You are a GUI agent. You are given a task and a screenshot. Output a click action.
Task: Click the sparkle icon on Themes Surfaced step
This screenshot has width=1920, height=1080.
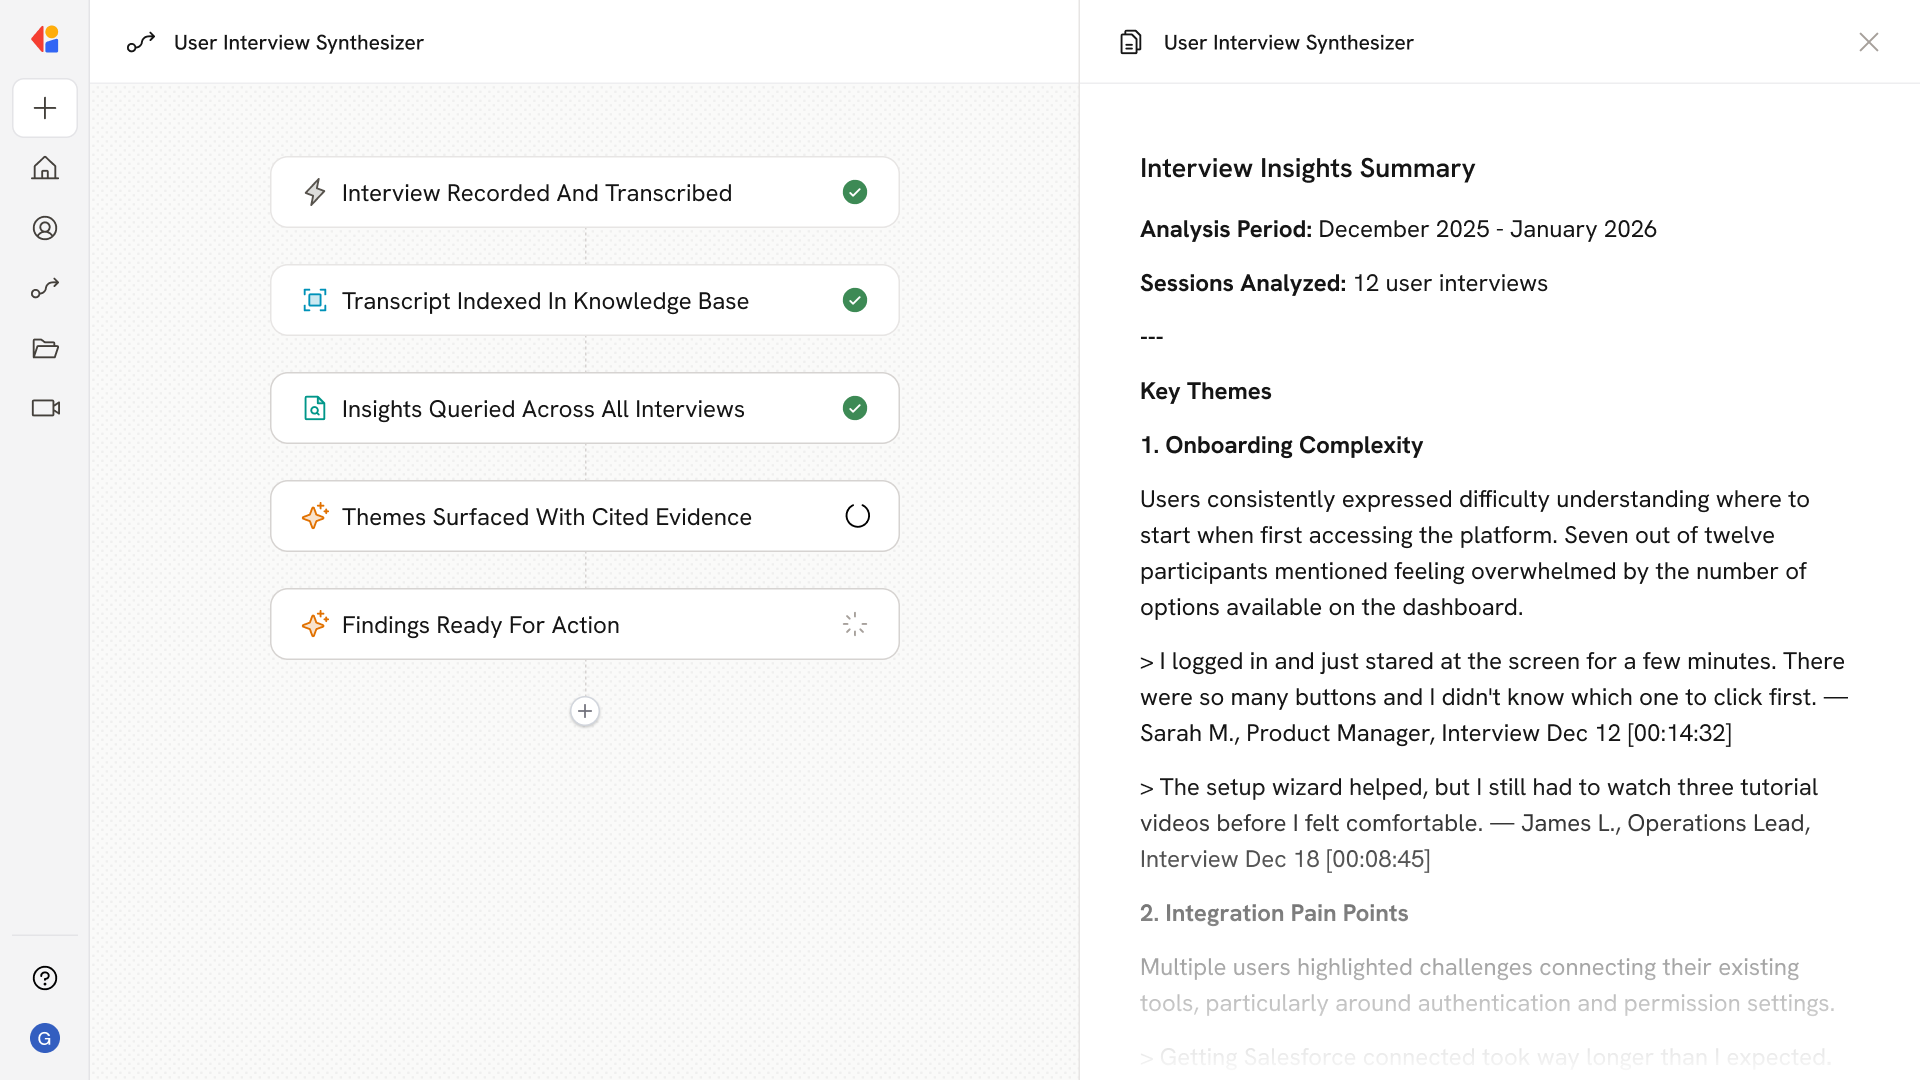315,516
